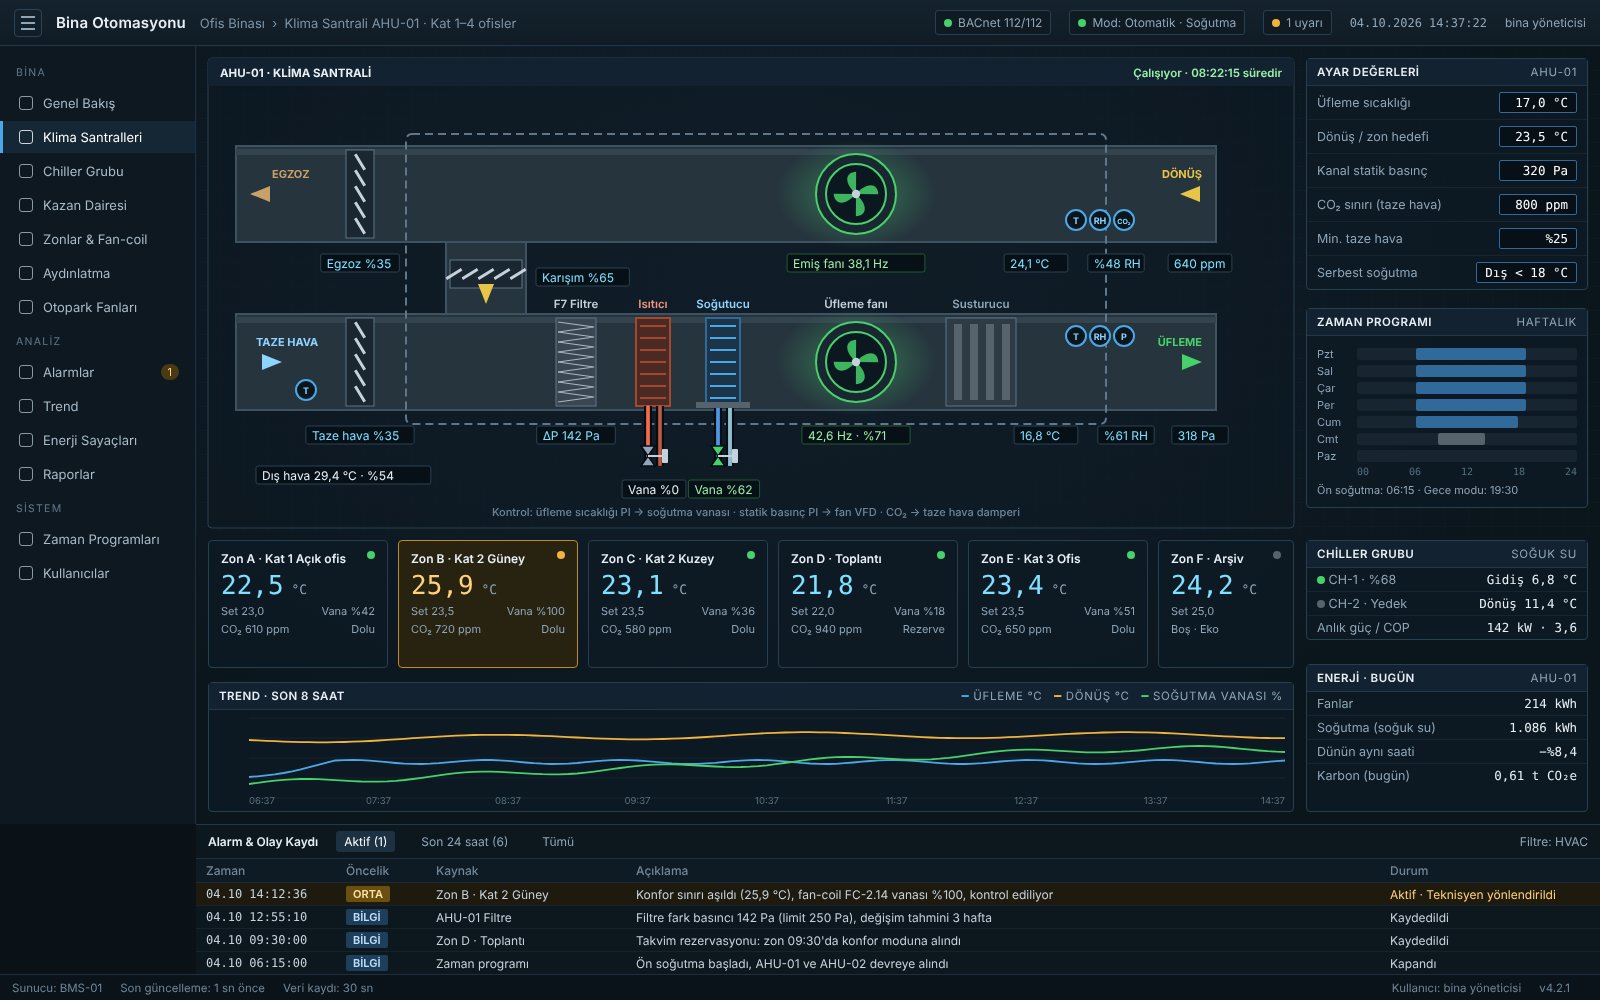
Task: Open Chiller Grubu in sidebar
Action: point(98,171)
